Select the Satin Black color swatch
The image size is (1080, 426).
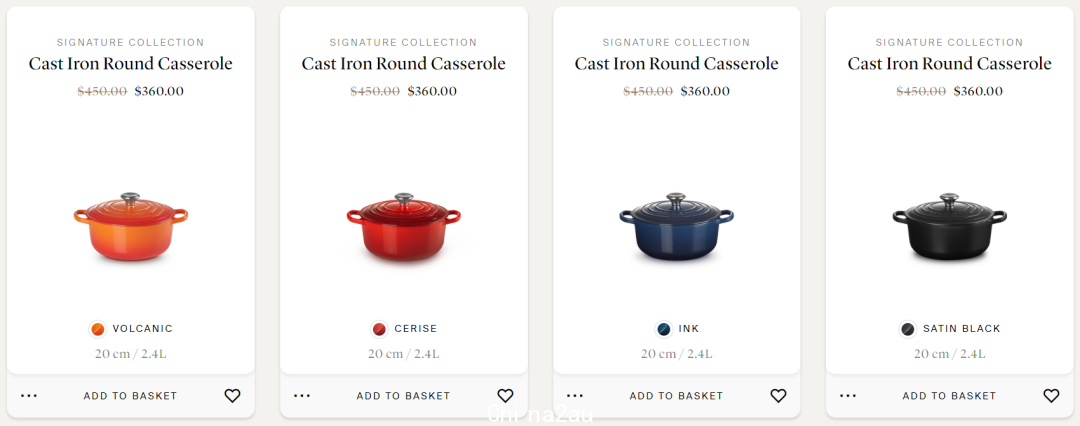tap(908, 329)
